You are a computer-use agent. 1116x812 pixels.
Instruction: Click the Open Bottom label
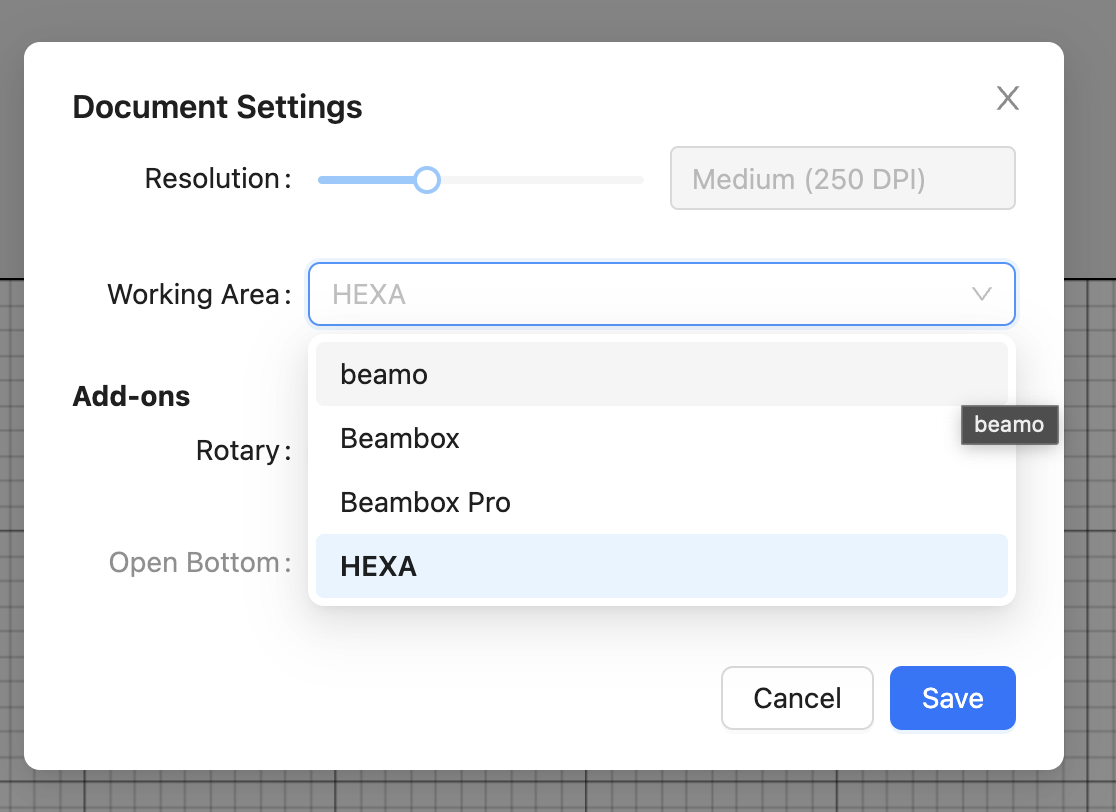point(194,563)
